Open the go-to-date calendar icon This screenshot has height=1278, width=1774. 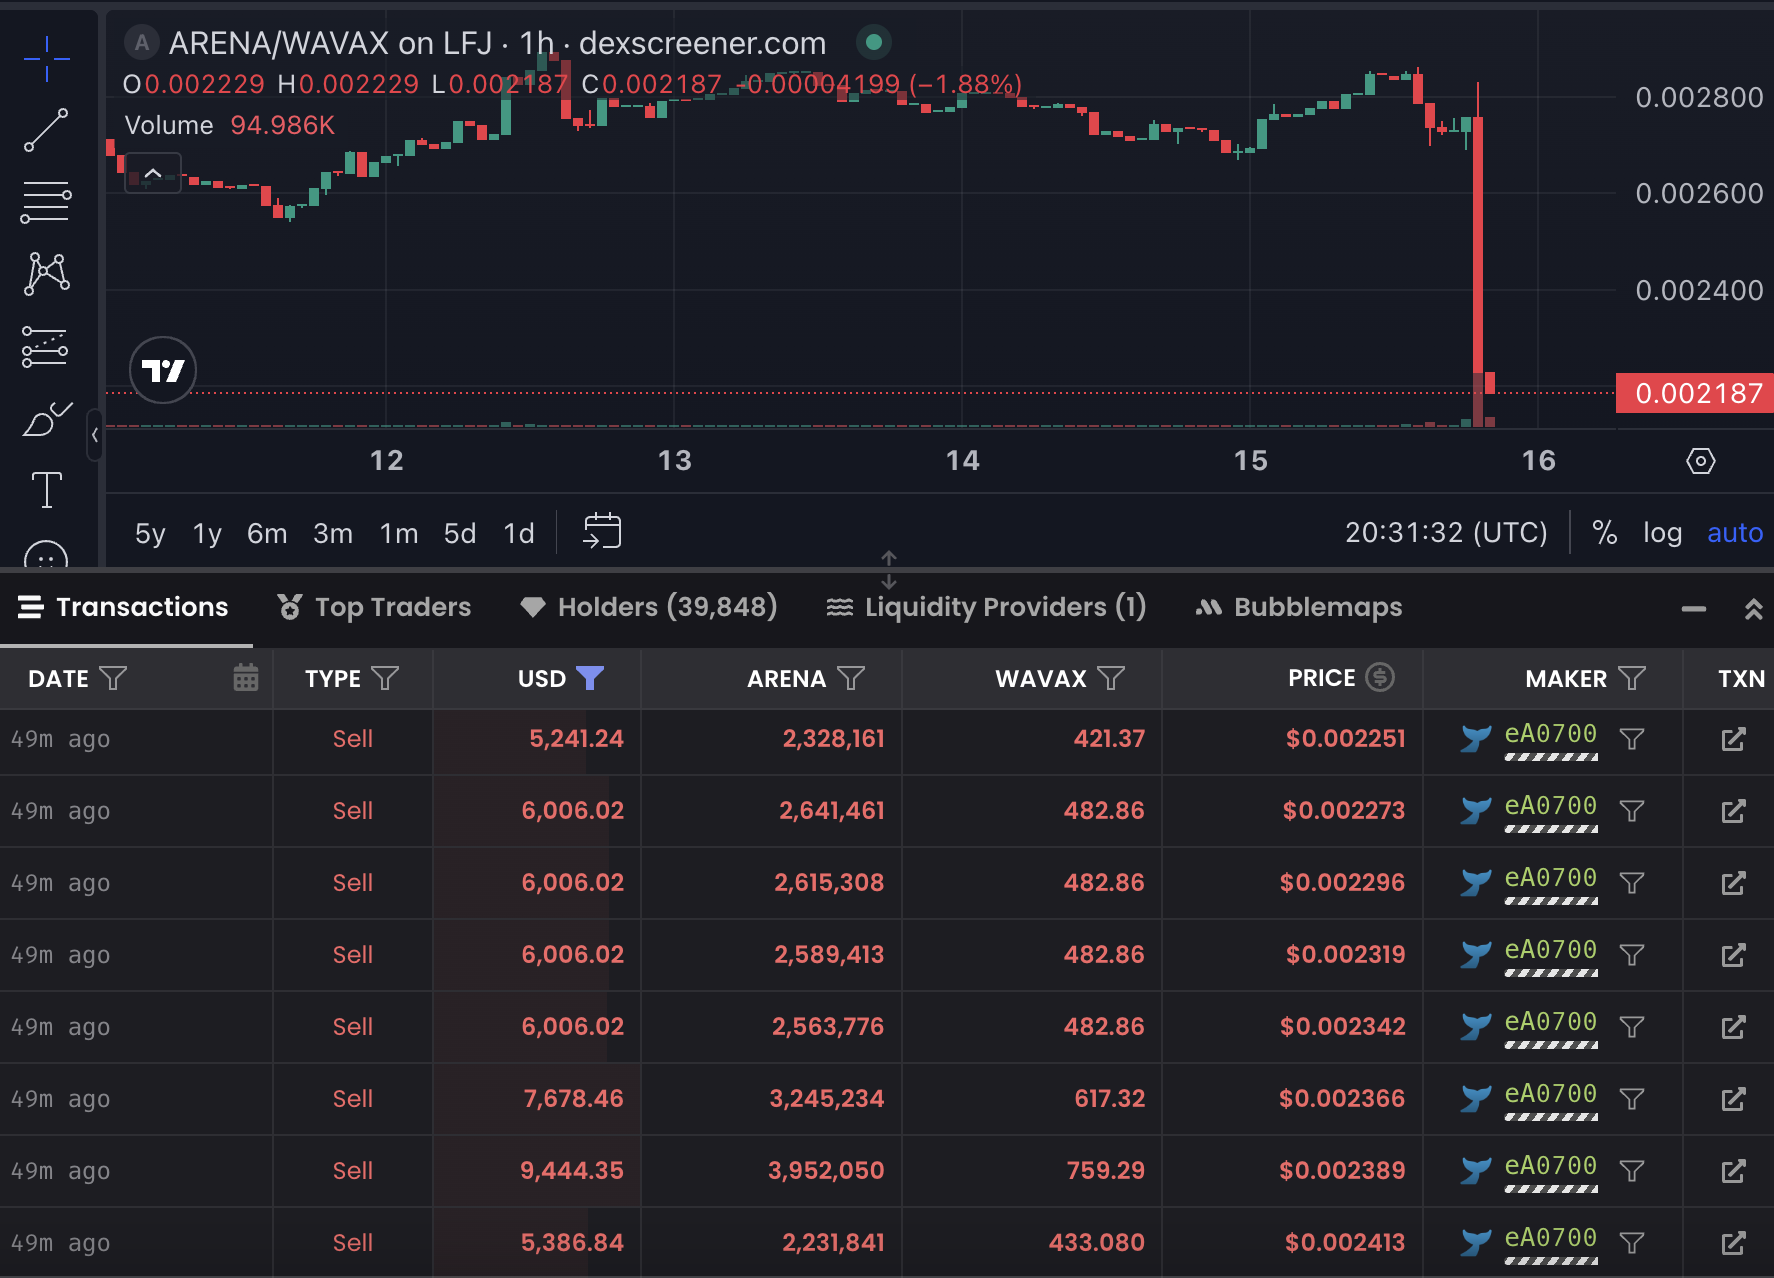tap(602, 531)
